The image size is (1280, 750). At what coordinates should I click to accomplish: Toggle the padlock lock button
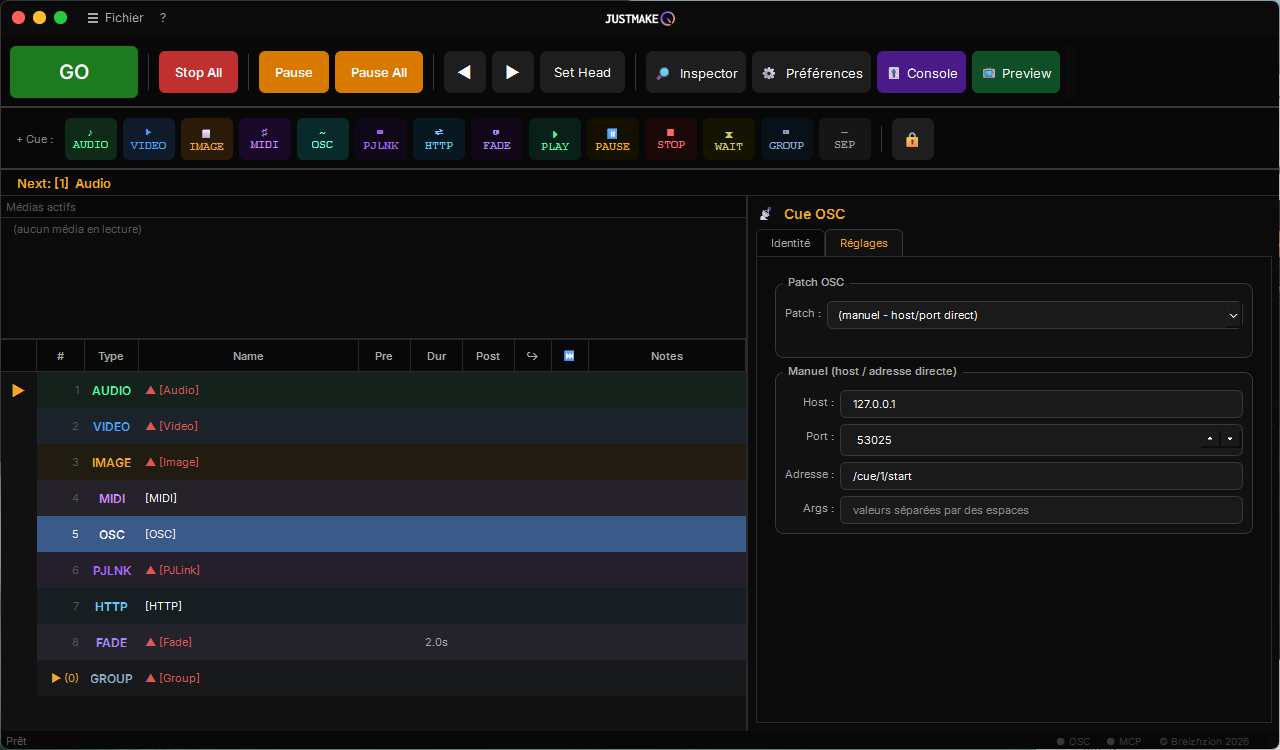pyautogui.click(x=913, y=139)
